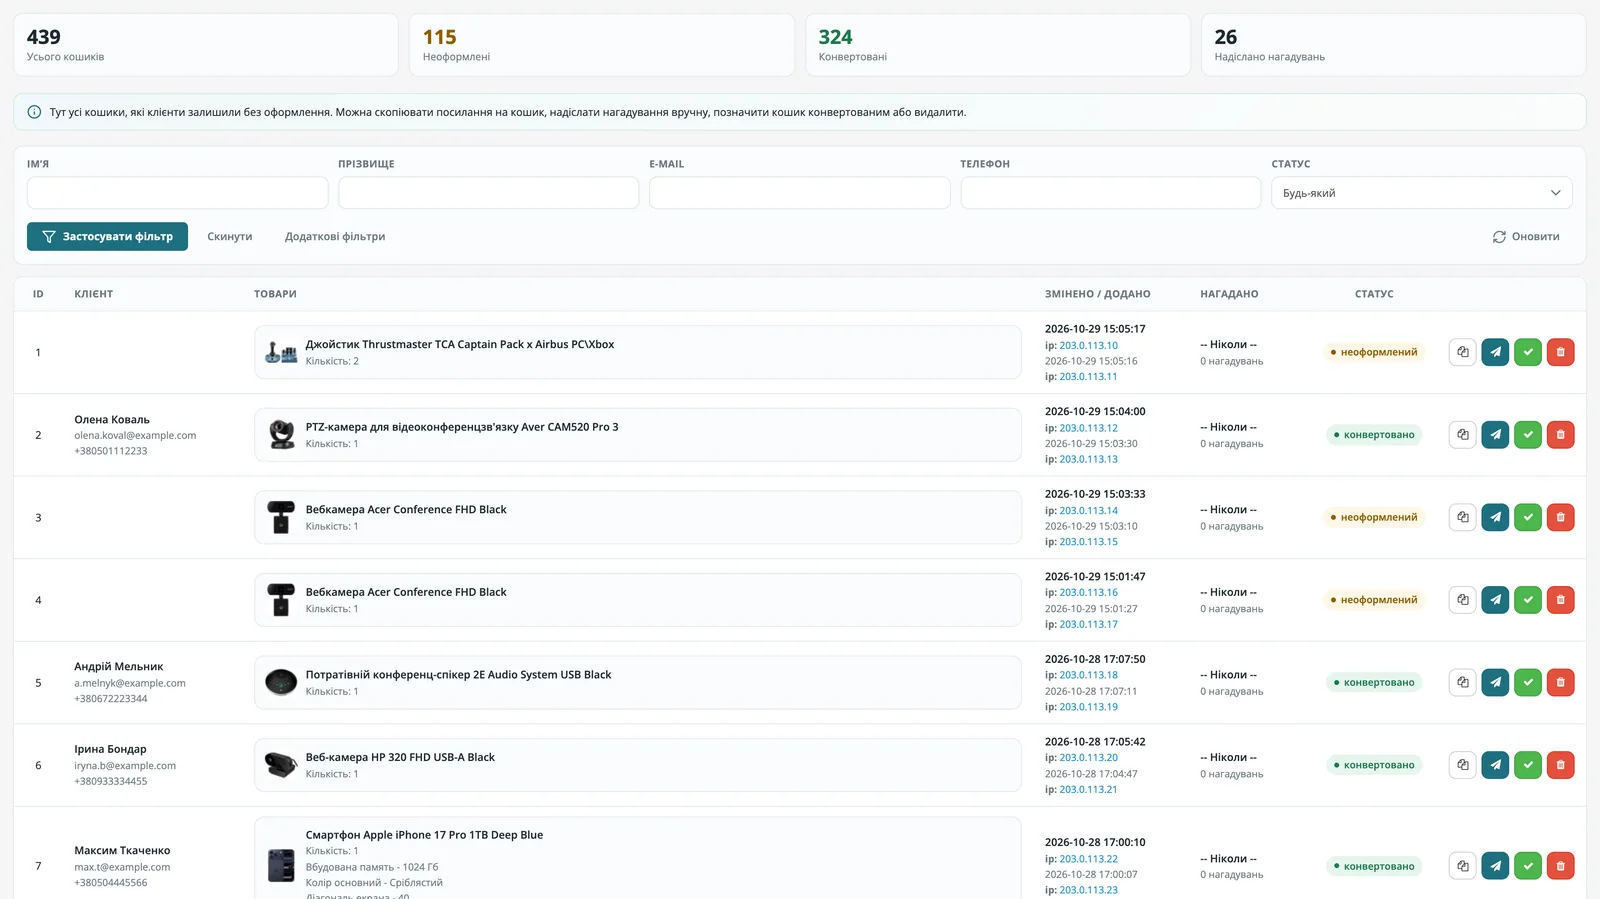
Task: Send reminder for cart ID 4
Action: [x=1495, y=600]
